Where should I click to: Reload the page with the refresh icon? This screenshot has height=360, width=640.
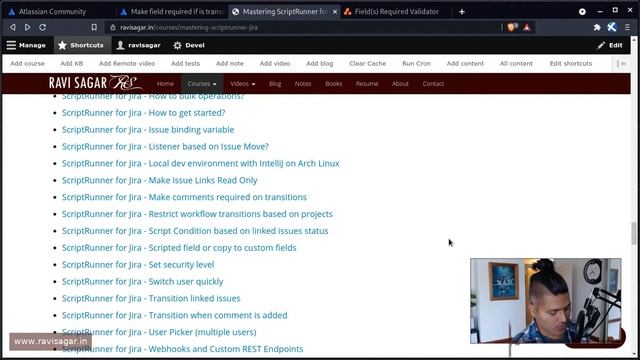(x=42, y=27)
